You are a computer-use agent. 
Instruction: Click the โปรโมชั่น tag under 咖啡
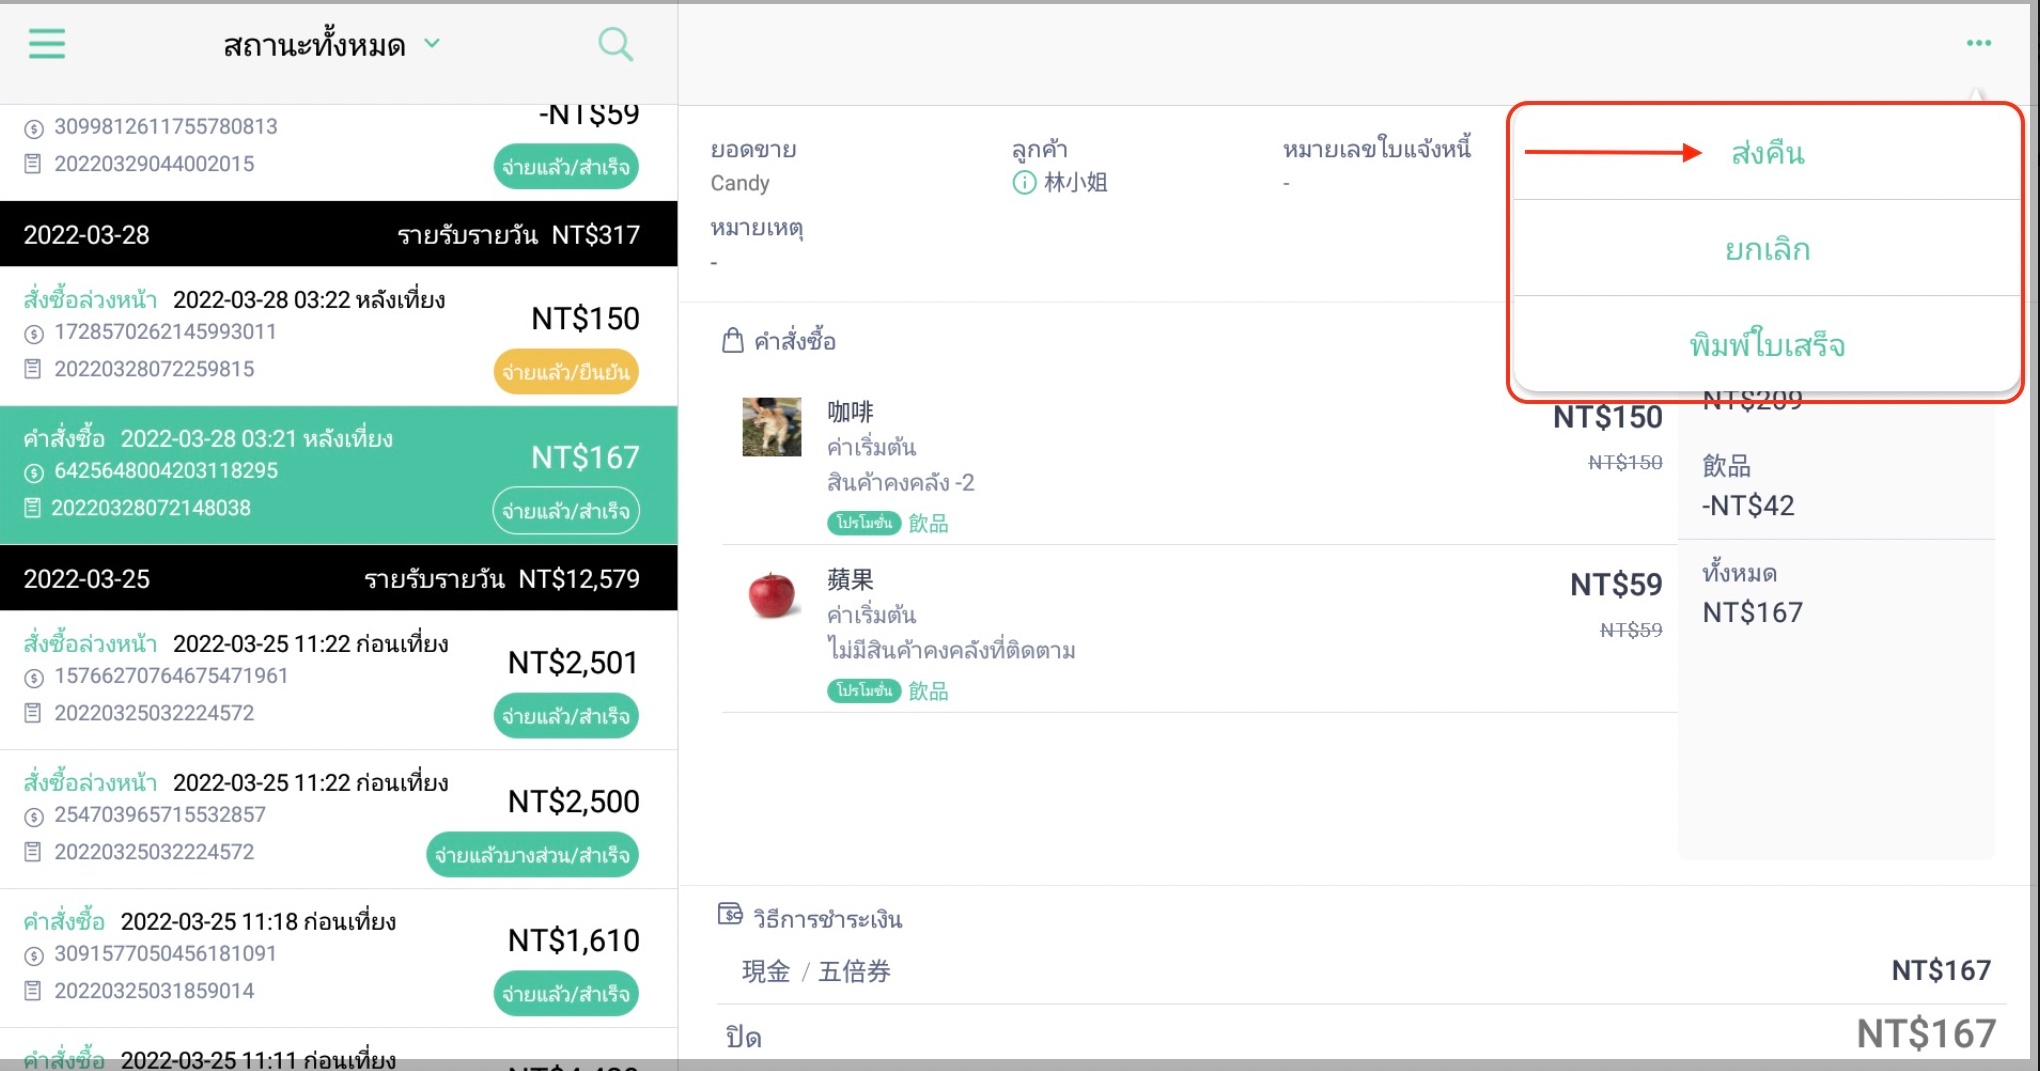click(x=864, y=523)
